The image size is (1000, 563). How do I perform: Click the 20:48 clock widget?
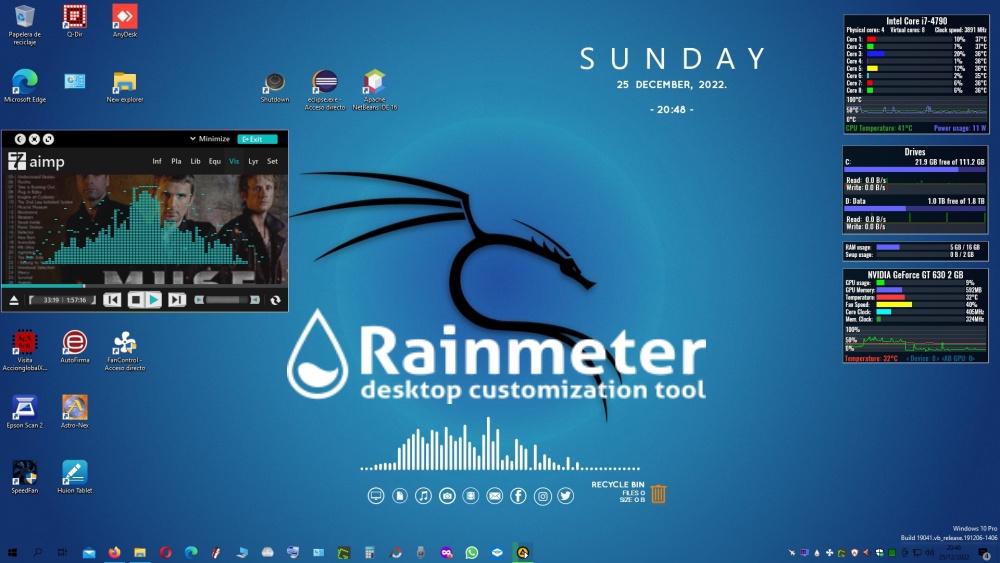coord(672,110)
